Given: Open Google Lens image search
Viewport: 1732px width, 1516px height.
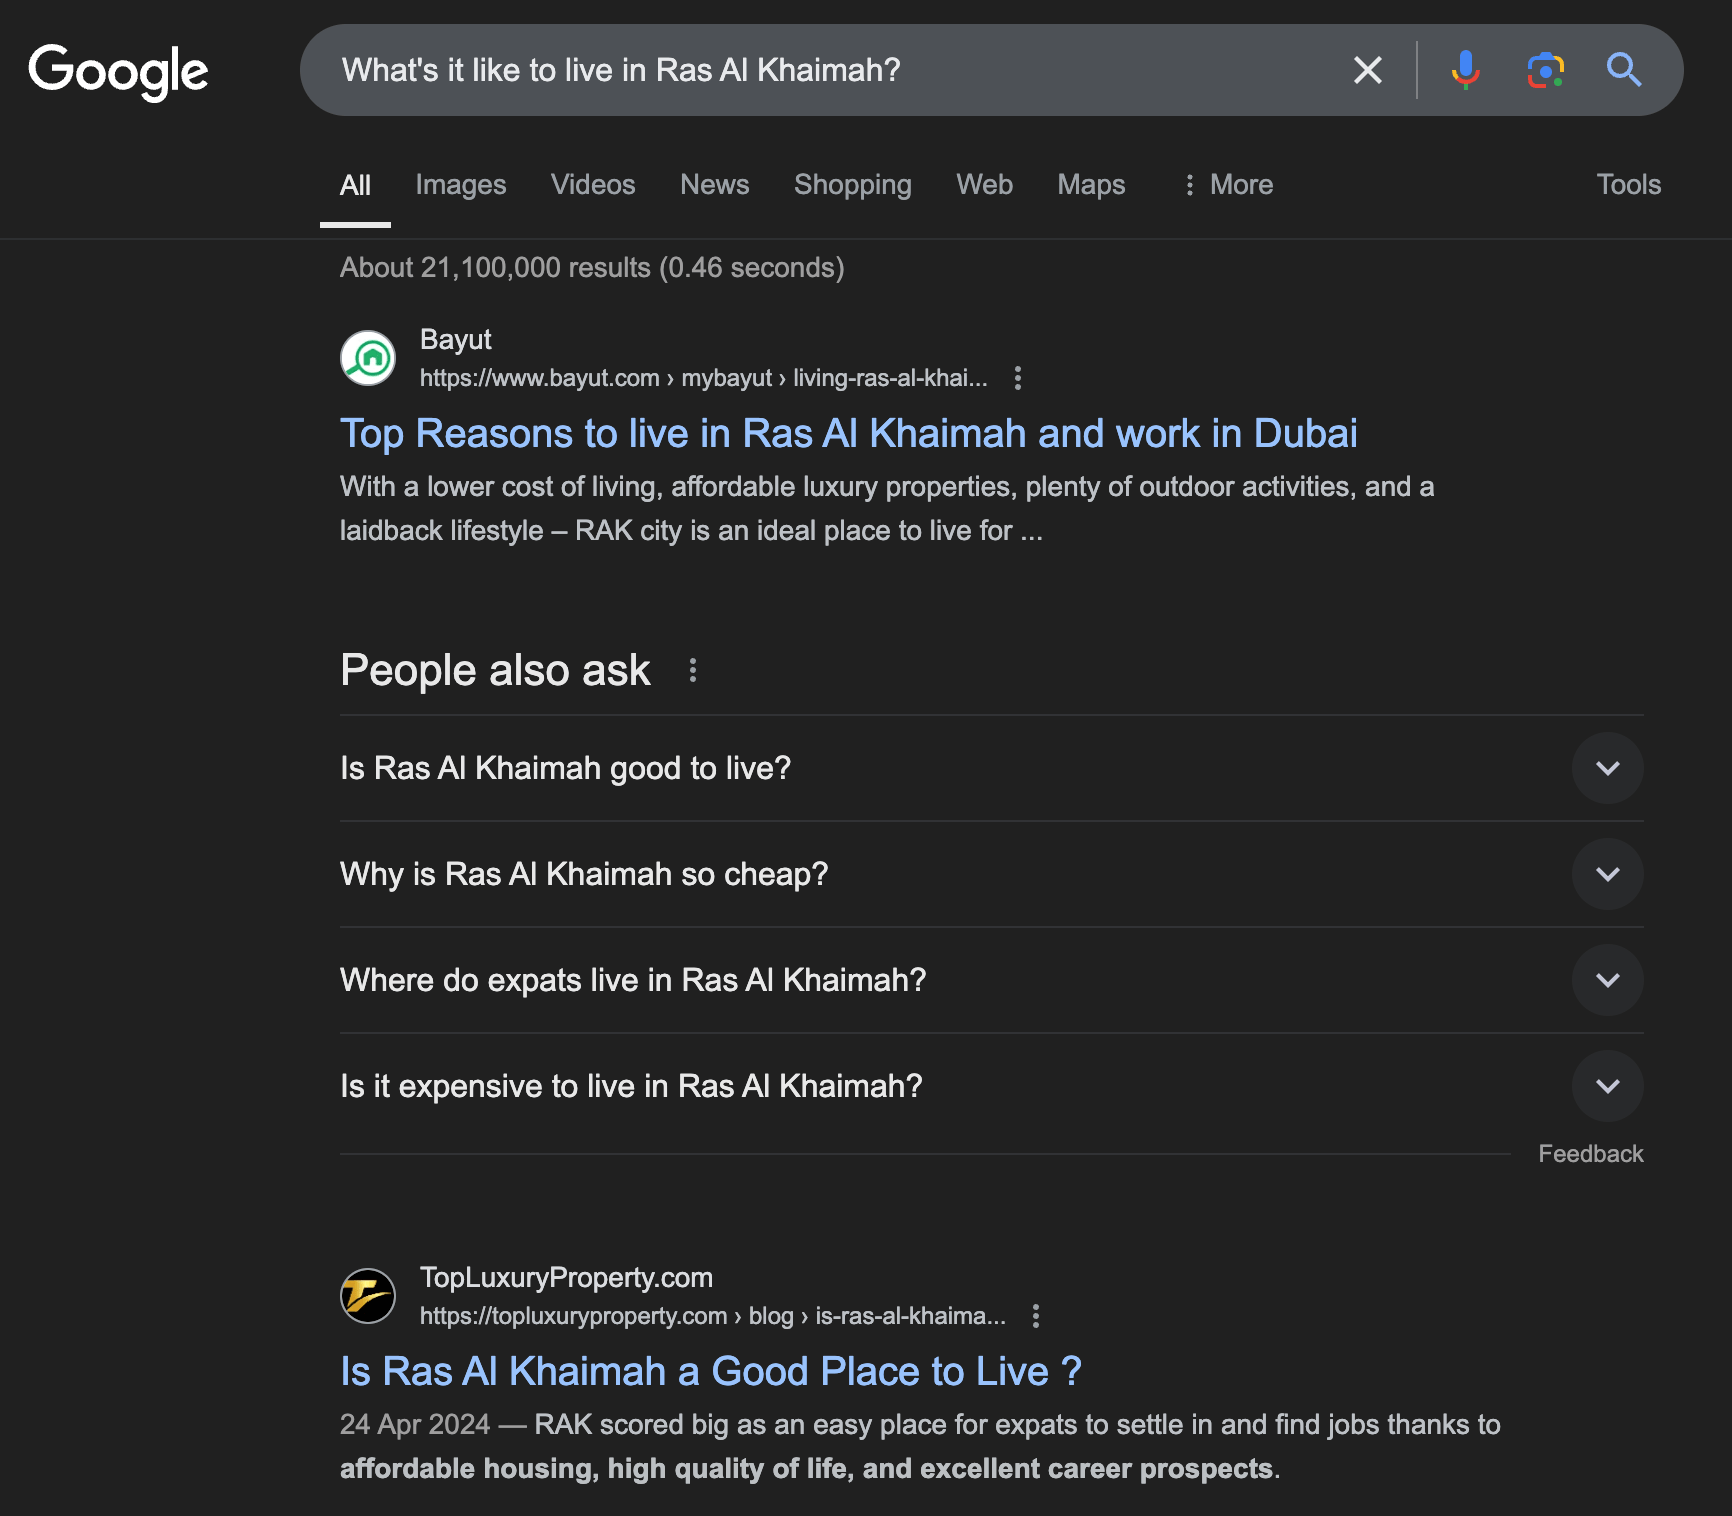Looking at the screenshot, I should tap(1545, 70).
